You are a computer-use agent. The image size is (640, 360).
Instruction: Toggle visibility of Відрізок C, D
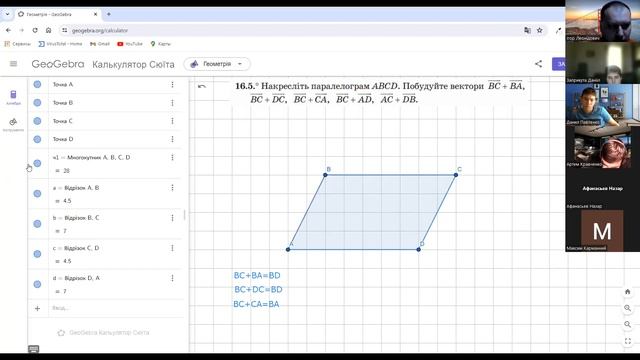[x=37, y=254]
